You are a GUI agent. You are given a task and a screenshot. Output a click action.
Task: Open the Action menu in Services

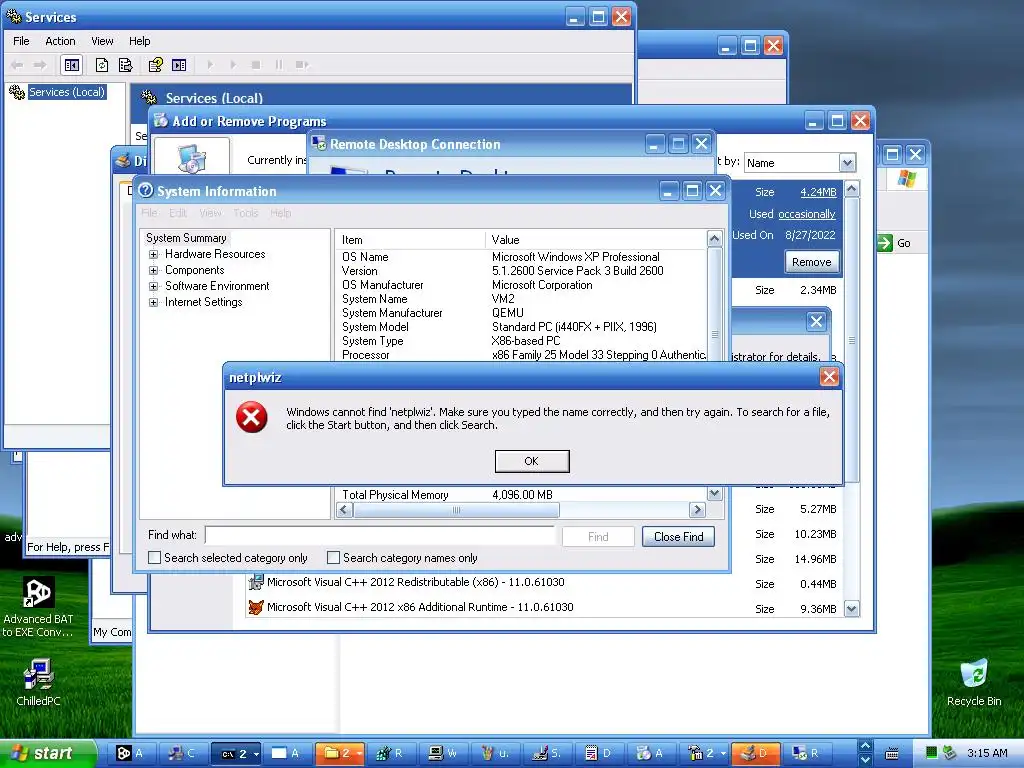click(60, 41)
